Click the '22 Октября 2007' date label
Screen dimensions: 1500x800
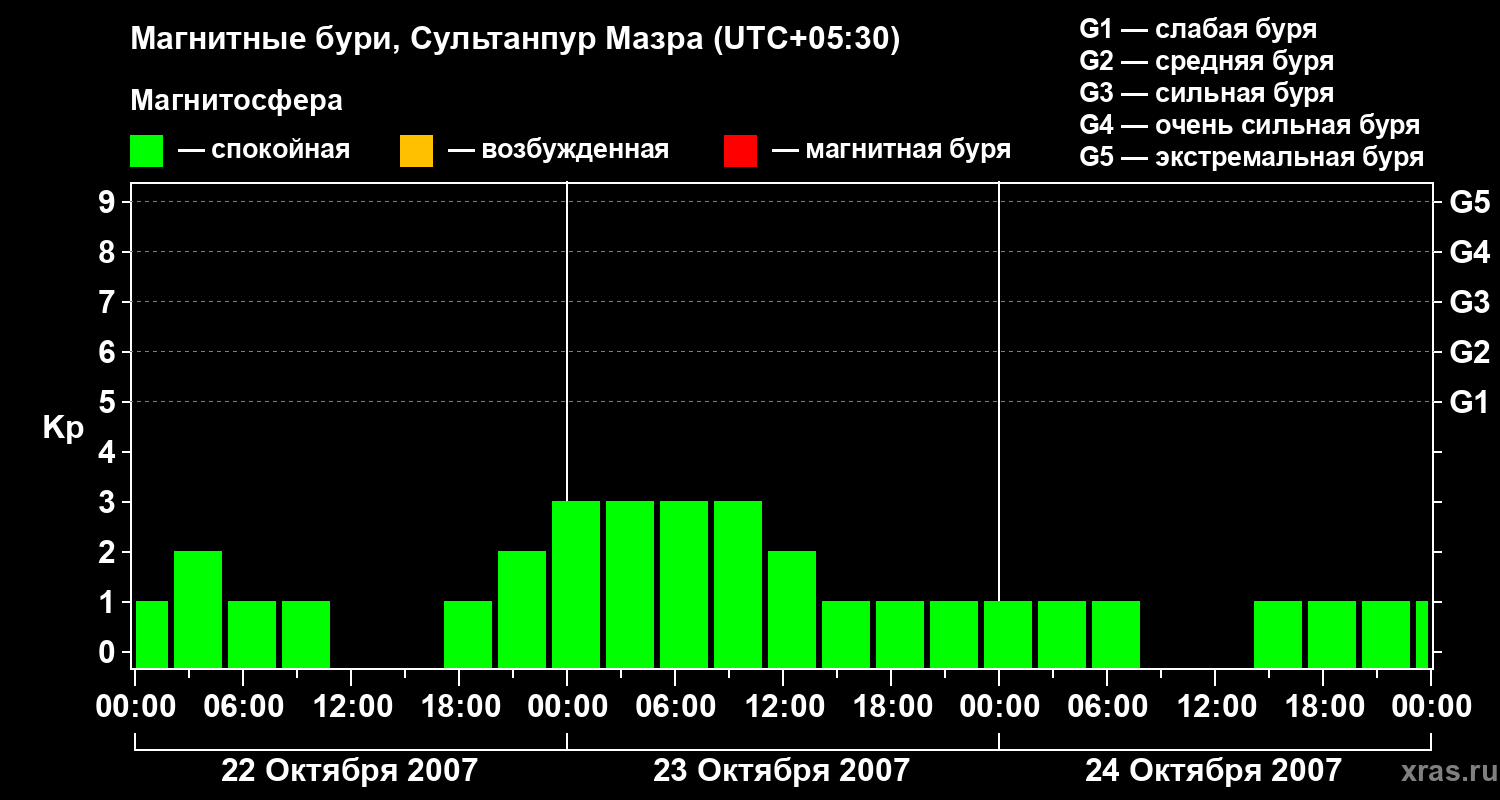click(x=349, y=771)
